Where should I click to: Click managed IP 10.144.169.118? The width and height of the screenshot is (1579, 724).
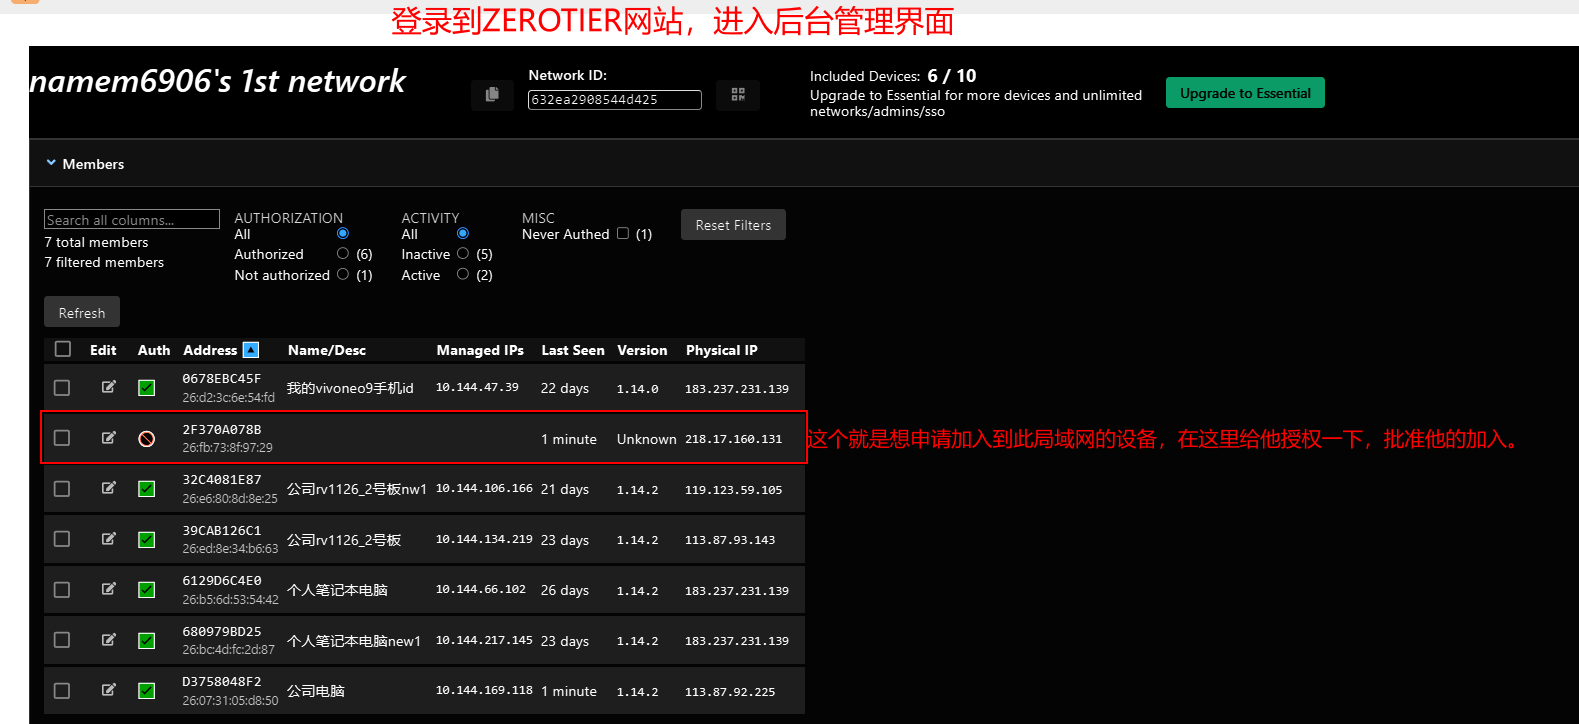(x=484, y=690)
